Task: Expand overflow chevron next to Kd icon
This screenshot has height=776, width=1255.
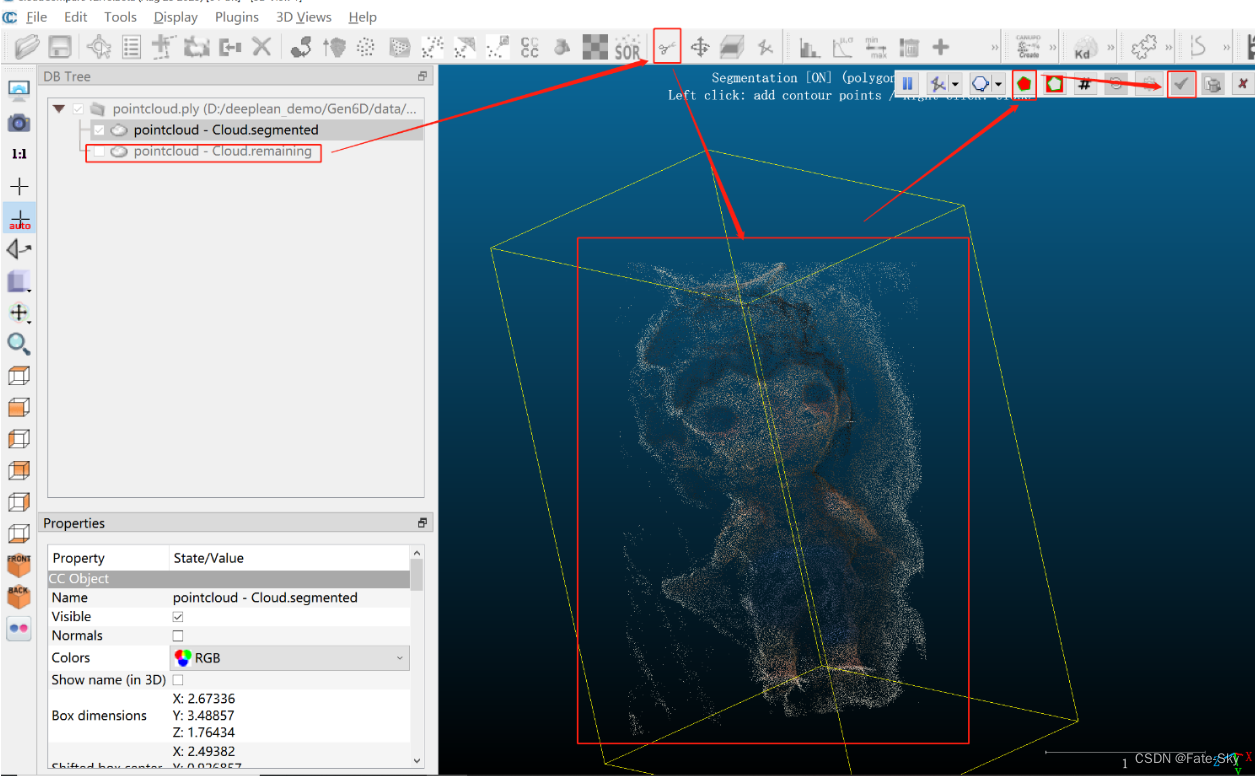Action: (1109, 46)
